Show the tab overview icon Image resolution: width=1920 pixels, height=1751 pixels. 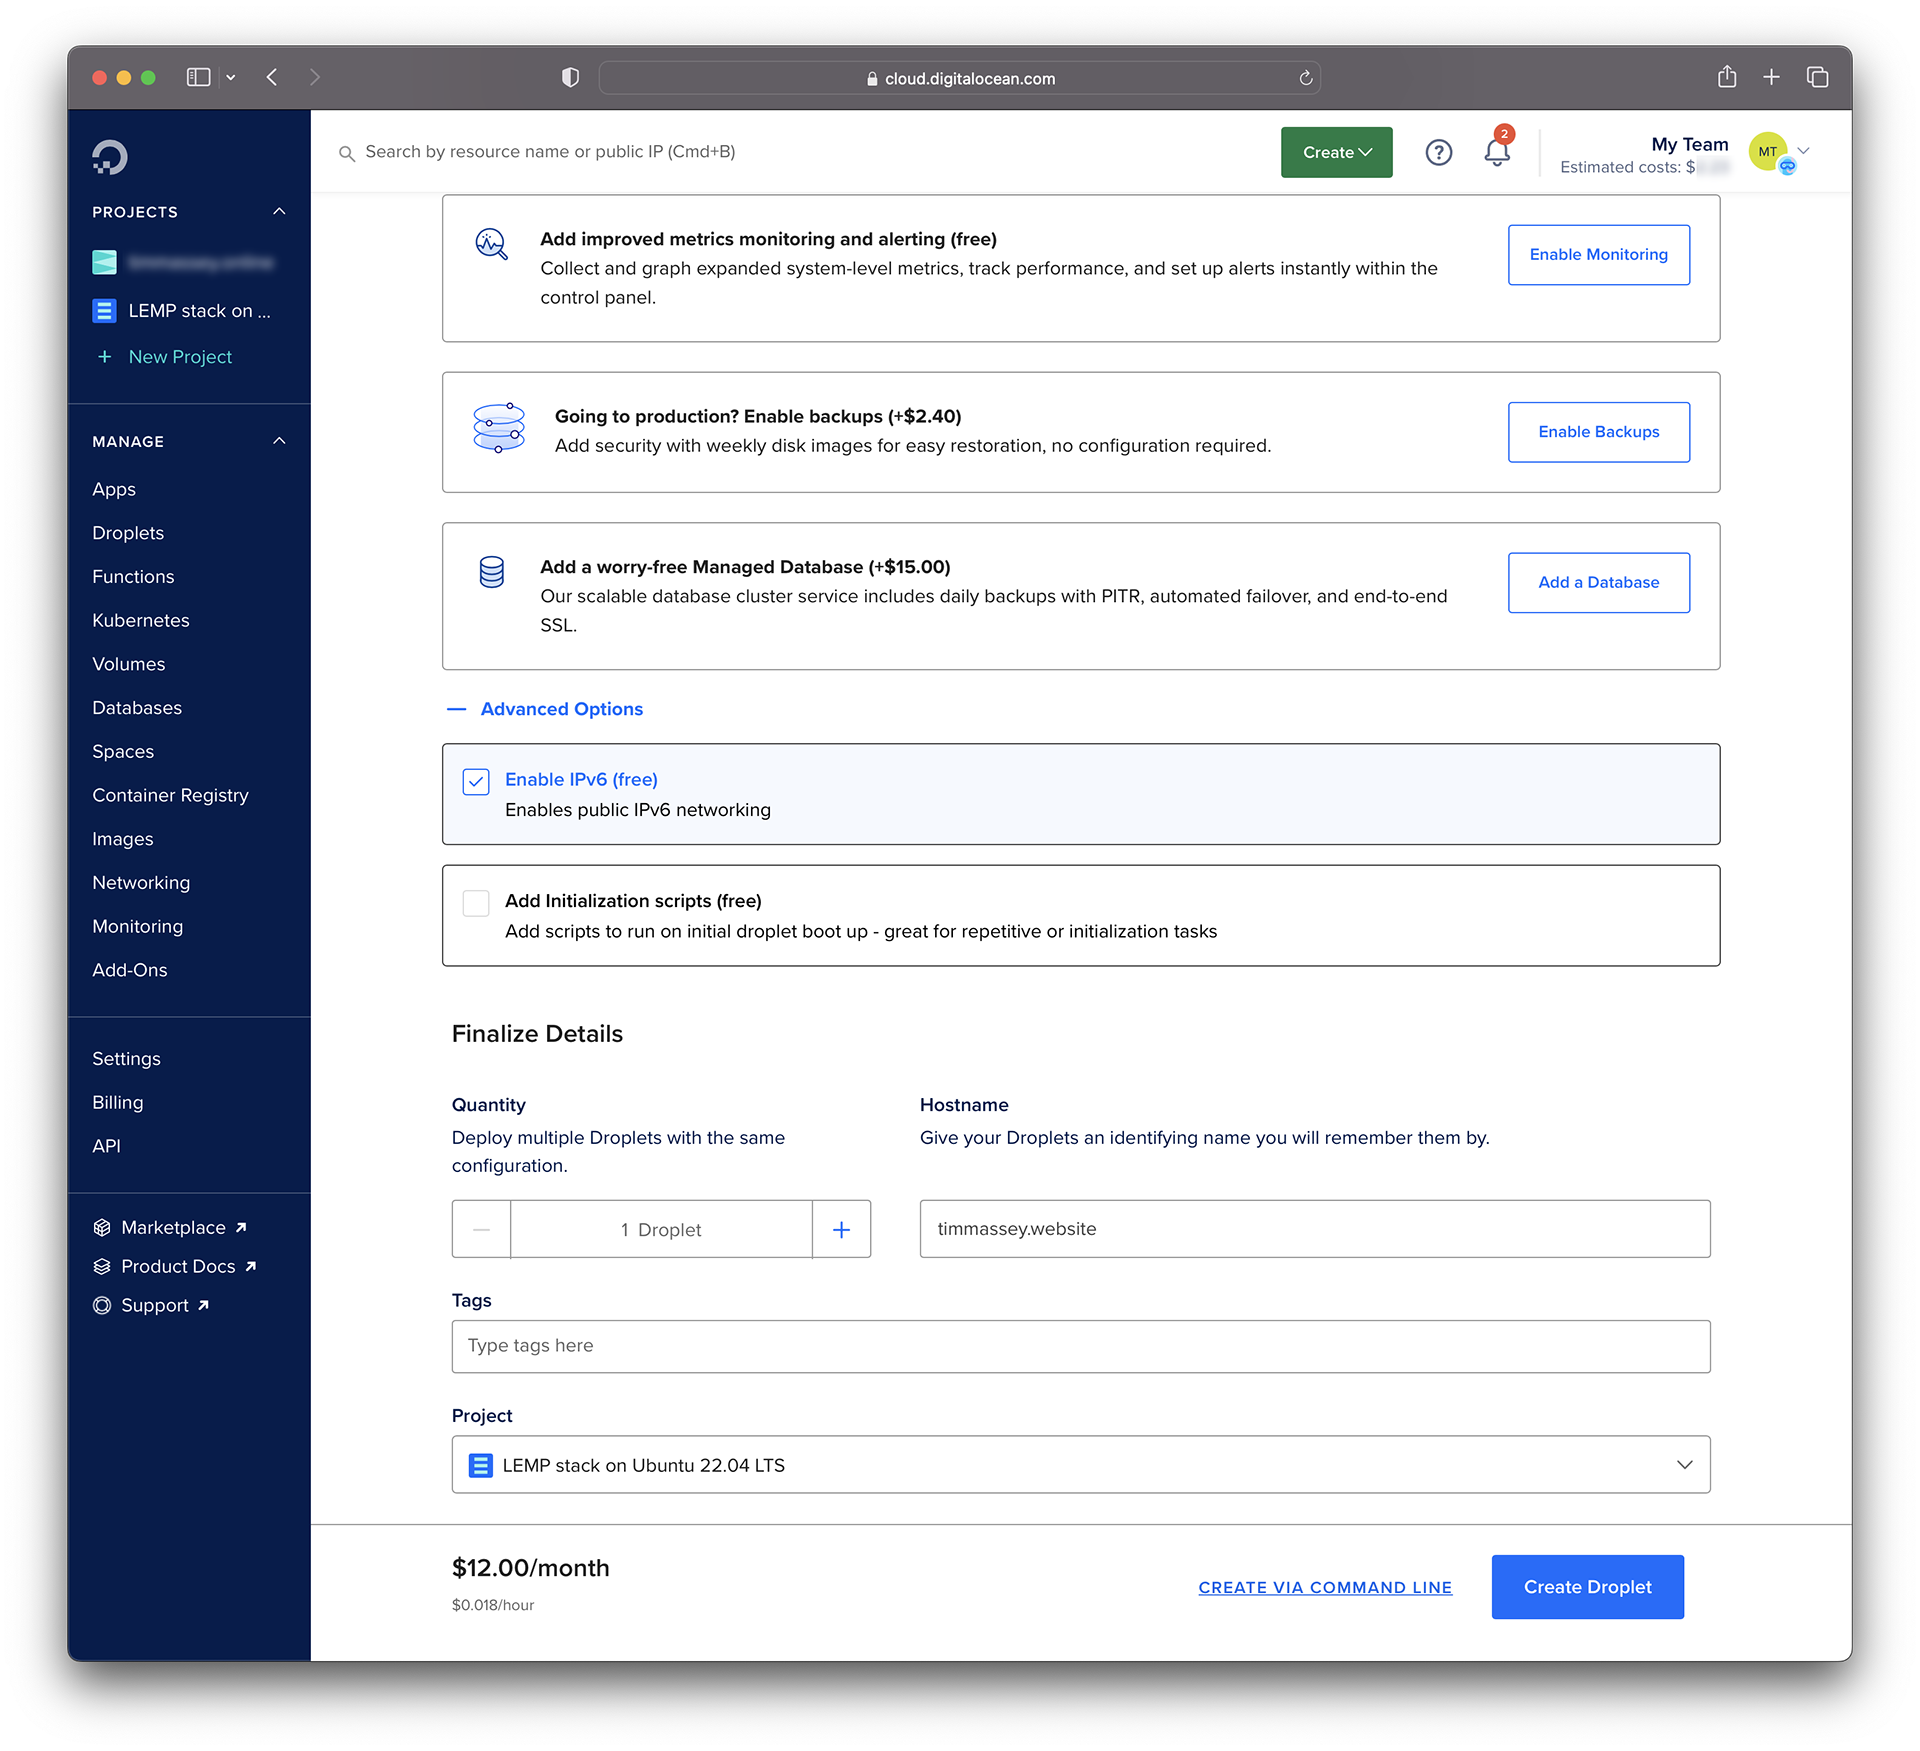pyautogui.click(x=1817, y=77)
